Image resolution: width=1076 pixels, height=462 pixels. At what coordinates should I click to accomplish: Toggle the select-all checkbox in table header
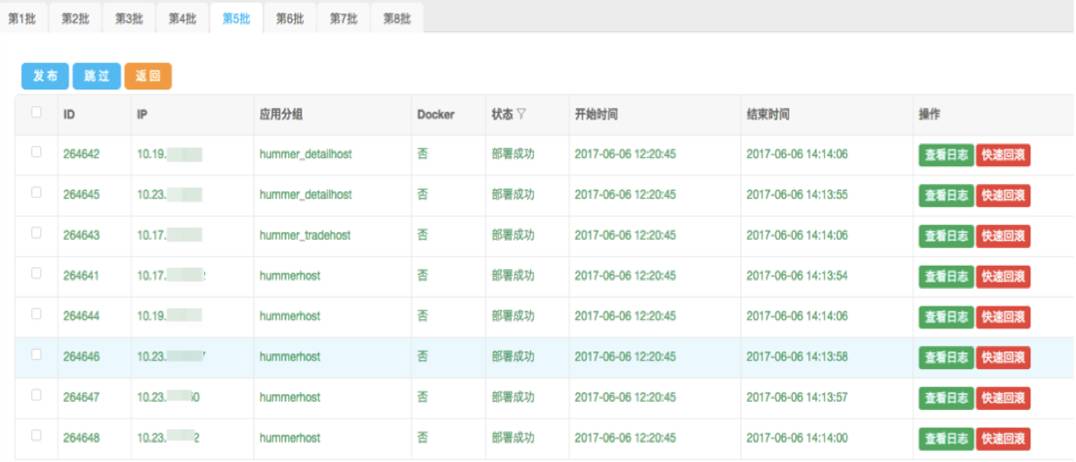point(36,112)
